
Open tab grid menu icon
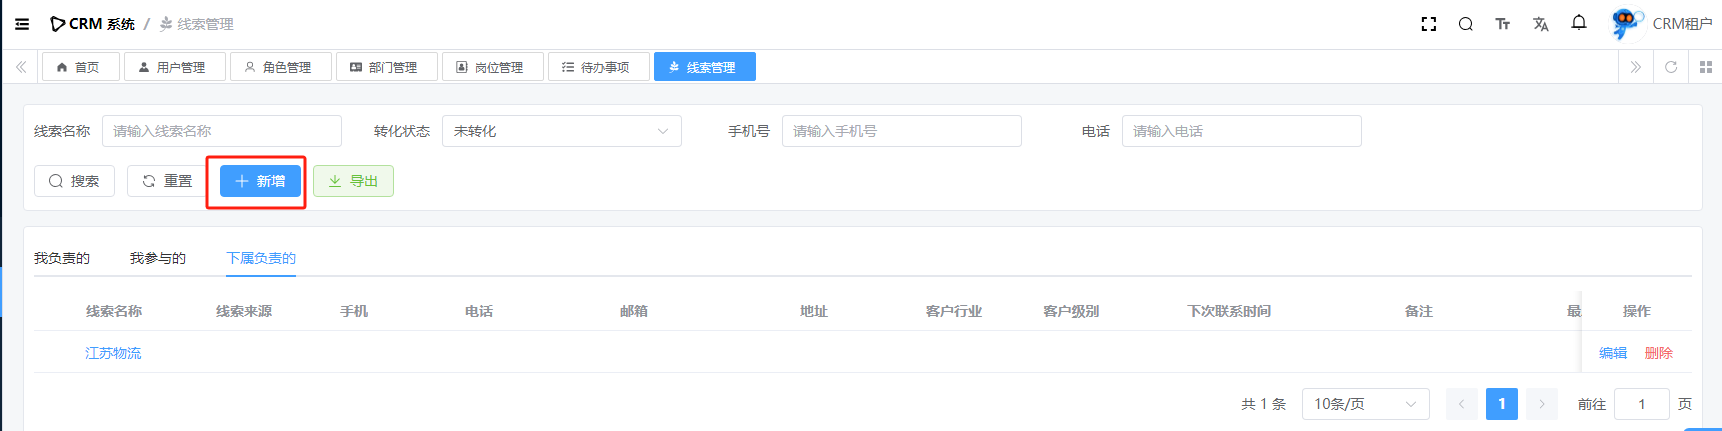click(1706, 67)
